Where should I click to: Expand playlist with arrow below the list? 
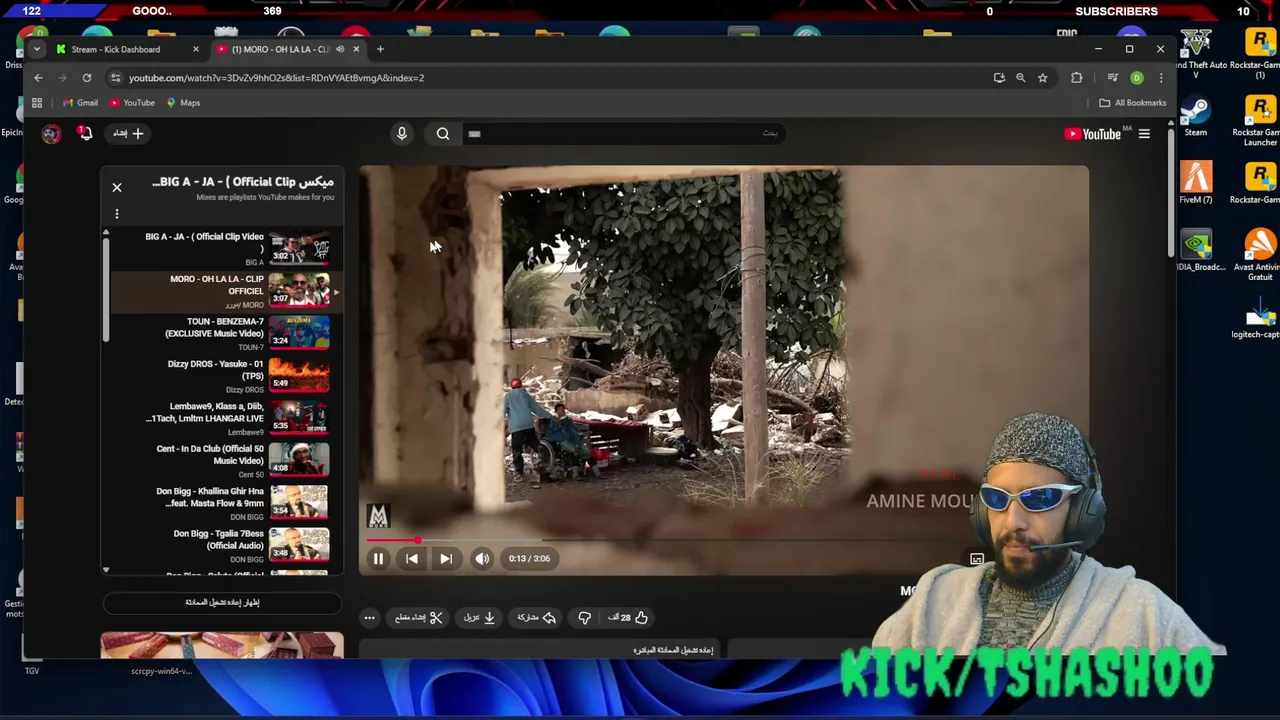105,570
